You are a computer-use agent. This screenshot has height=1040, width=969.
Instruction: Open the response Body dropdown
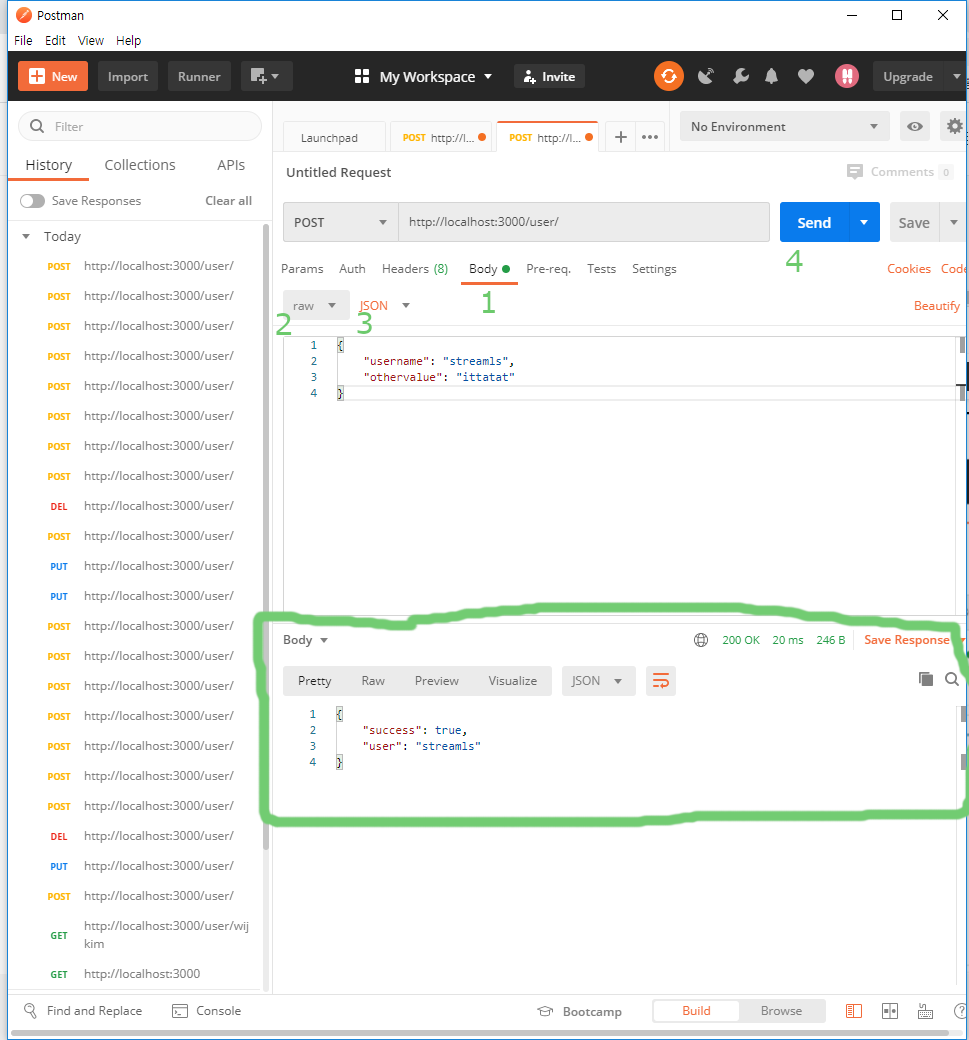(x=305, y=640)
